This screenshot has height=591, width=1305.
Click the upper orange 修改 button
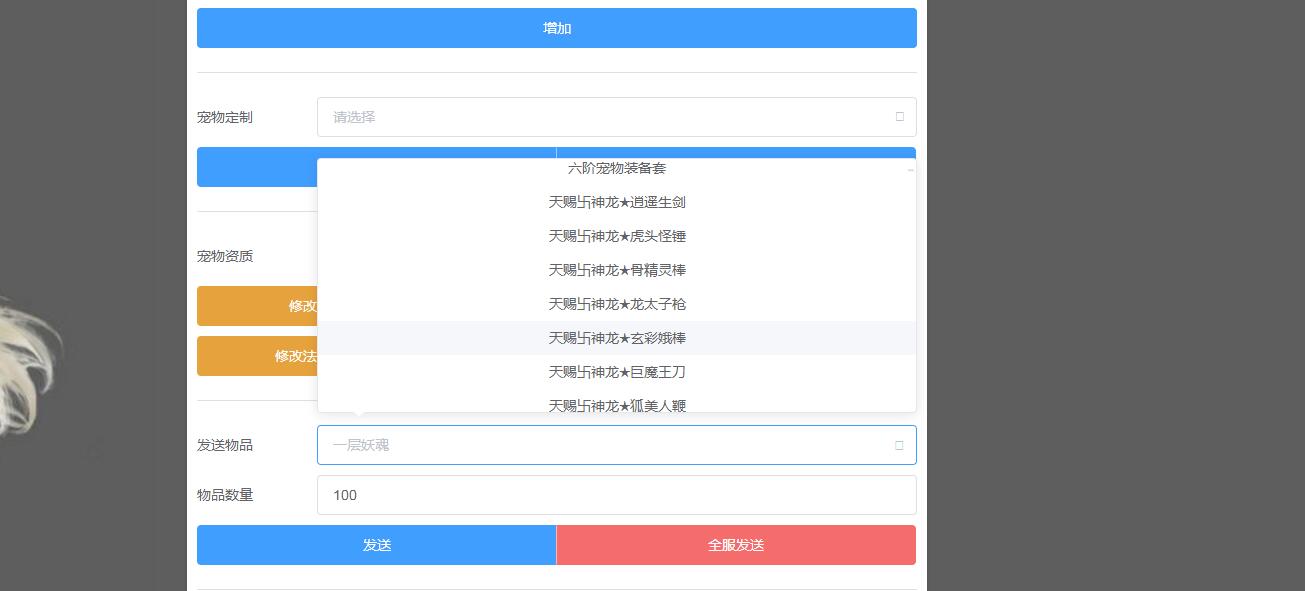pos(257,306)
